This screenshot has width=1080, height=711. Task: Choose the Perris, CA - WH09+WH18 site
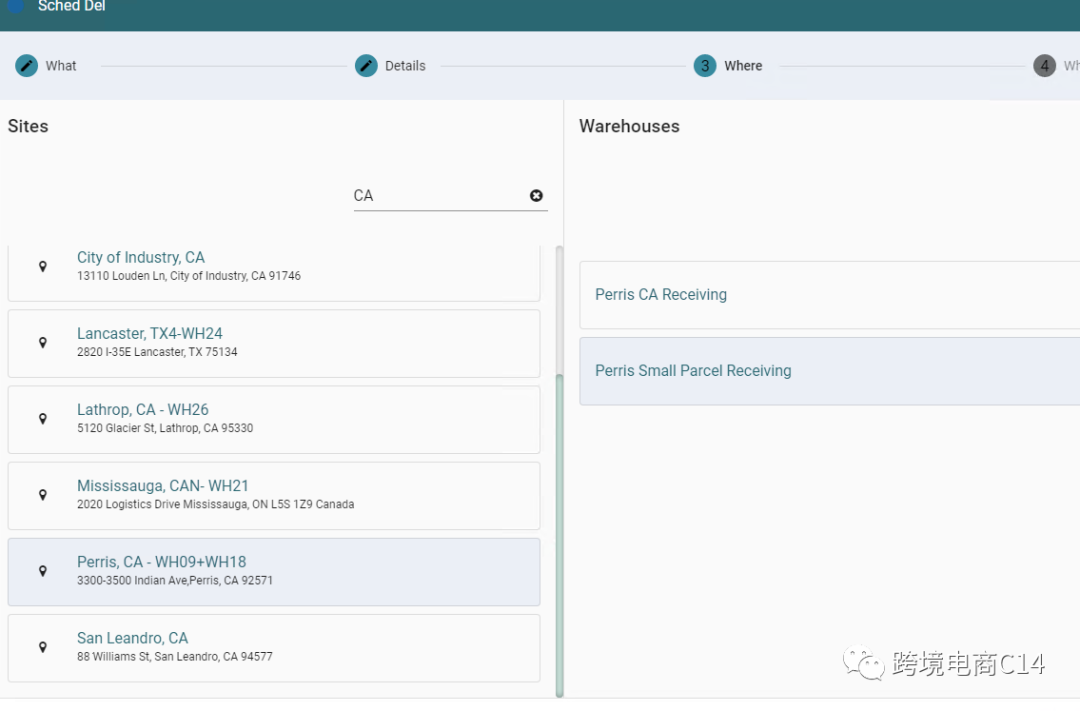point(161,562)
